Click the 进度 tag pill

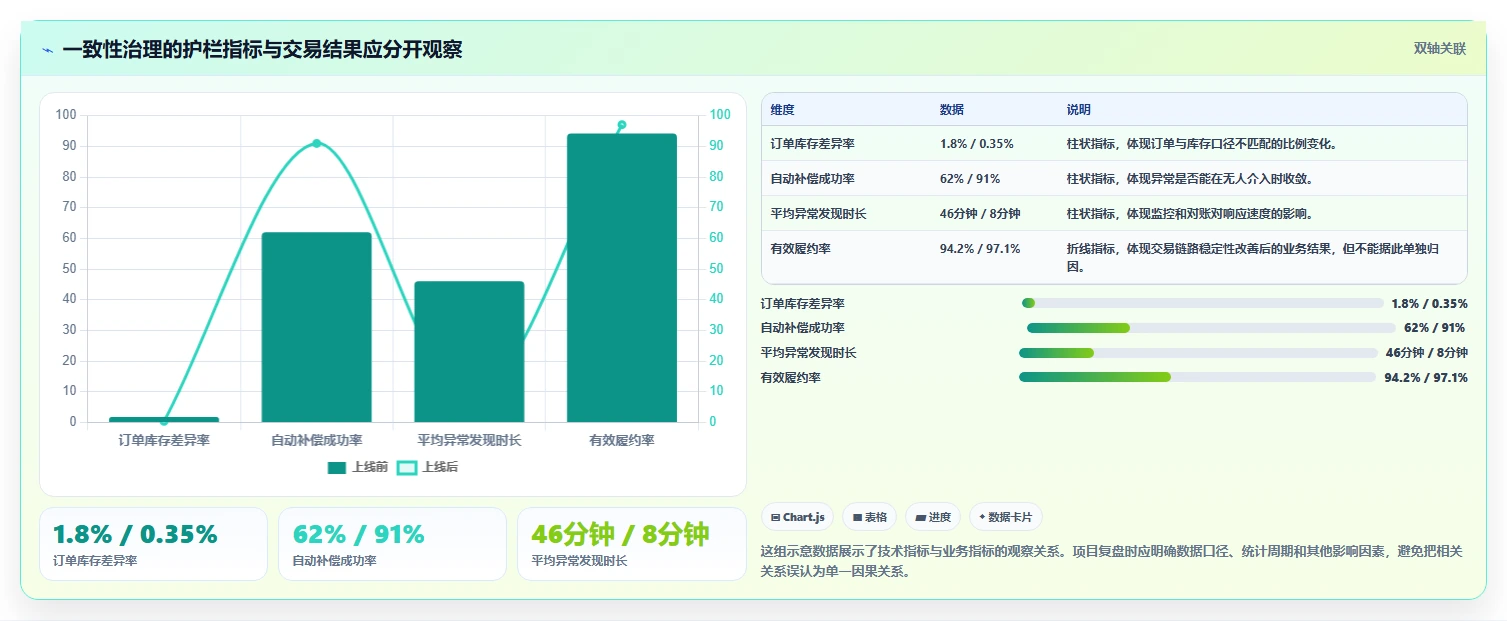pyautogui.click(x=933, y=517)
